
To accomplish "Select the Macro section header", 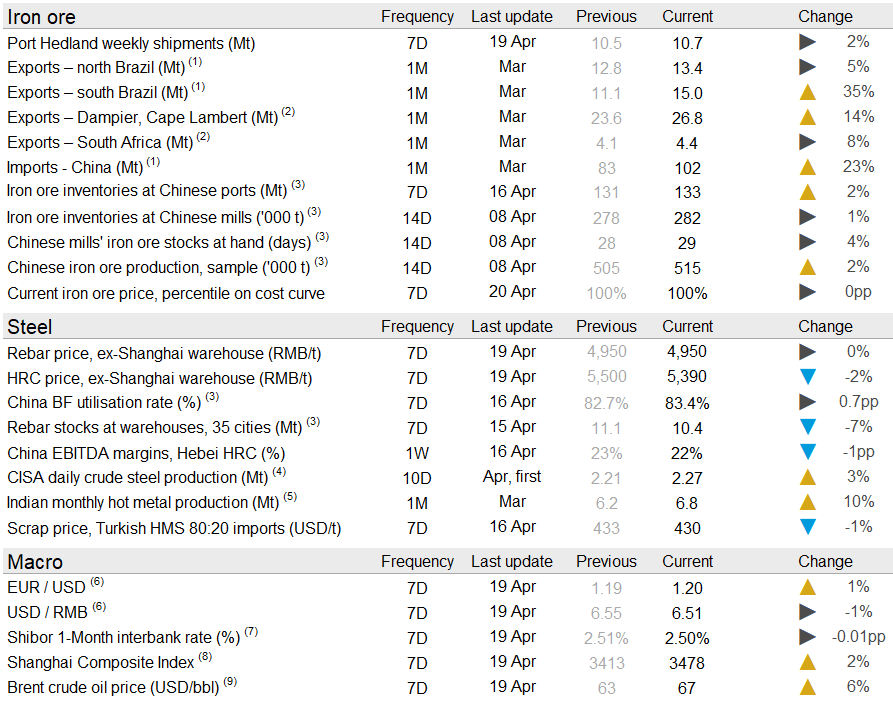I will tap(35, 562).
